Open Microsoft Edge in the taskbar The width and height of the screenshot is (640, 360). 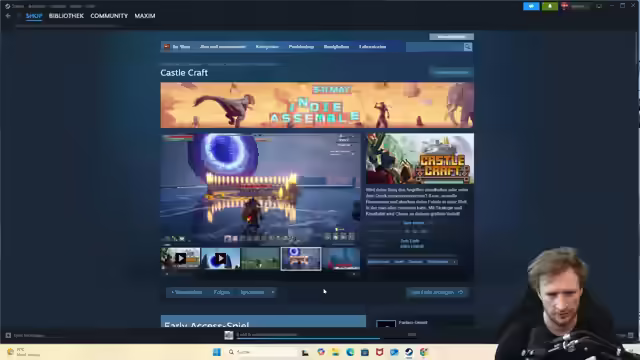click(x=350, y=352)
